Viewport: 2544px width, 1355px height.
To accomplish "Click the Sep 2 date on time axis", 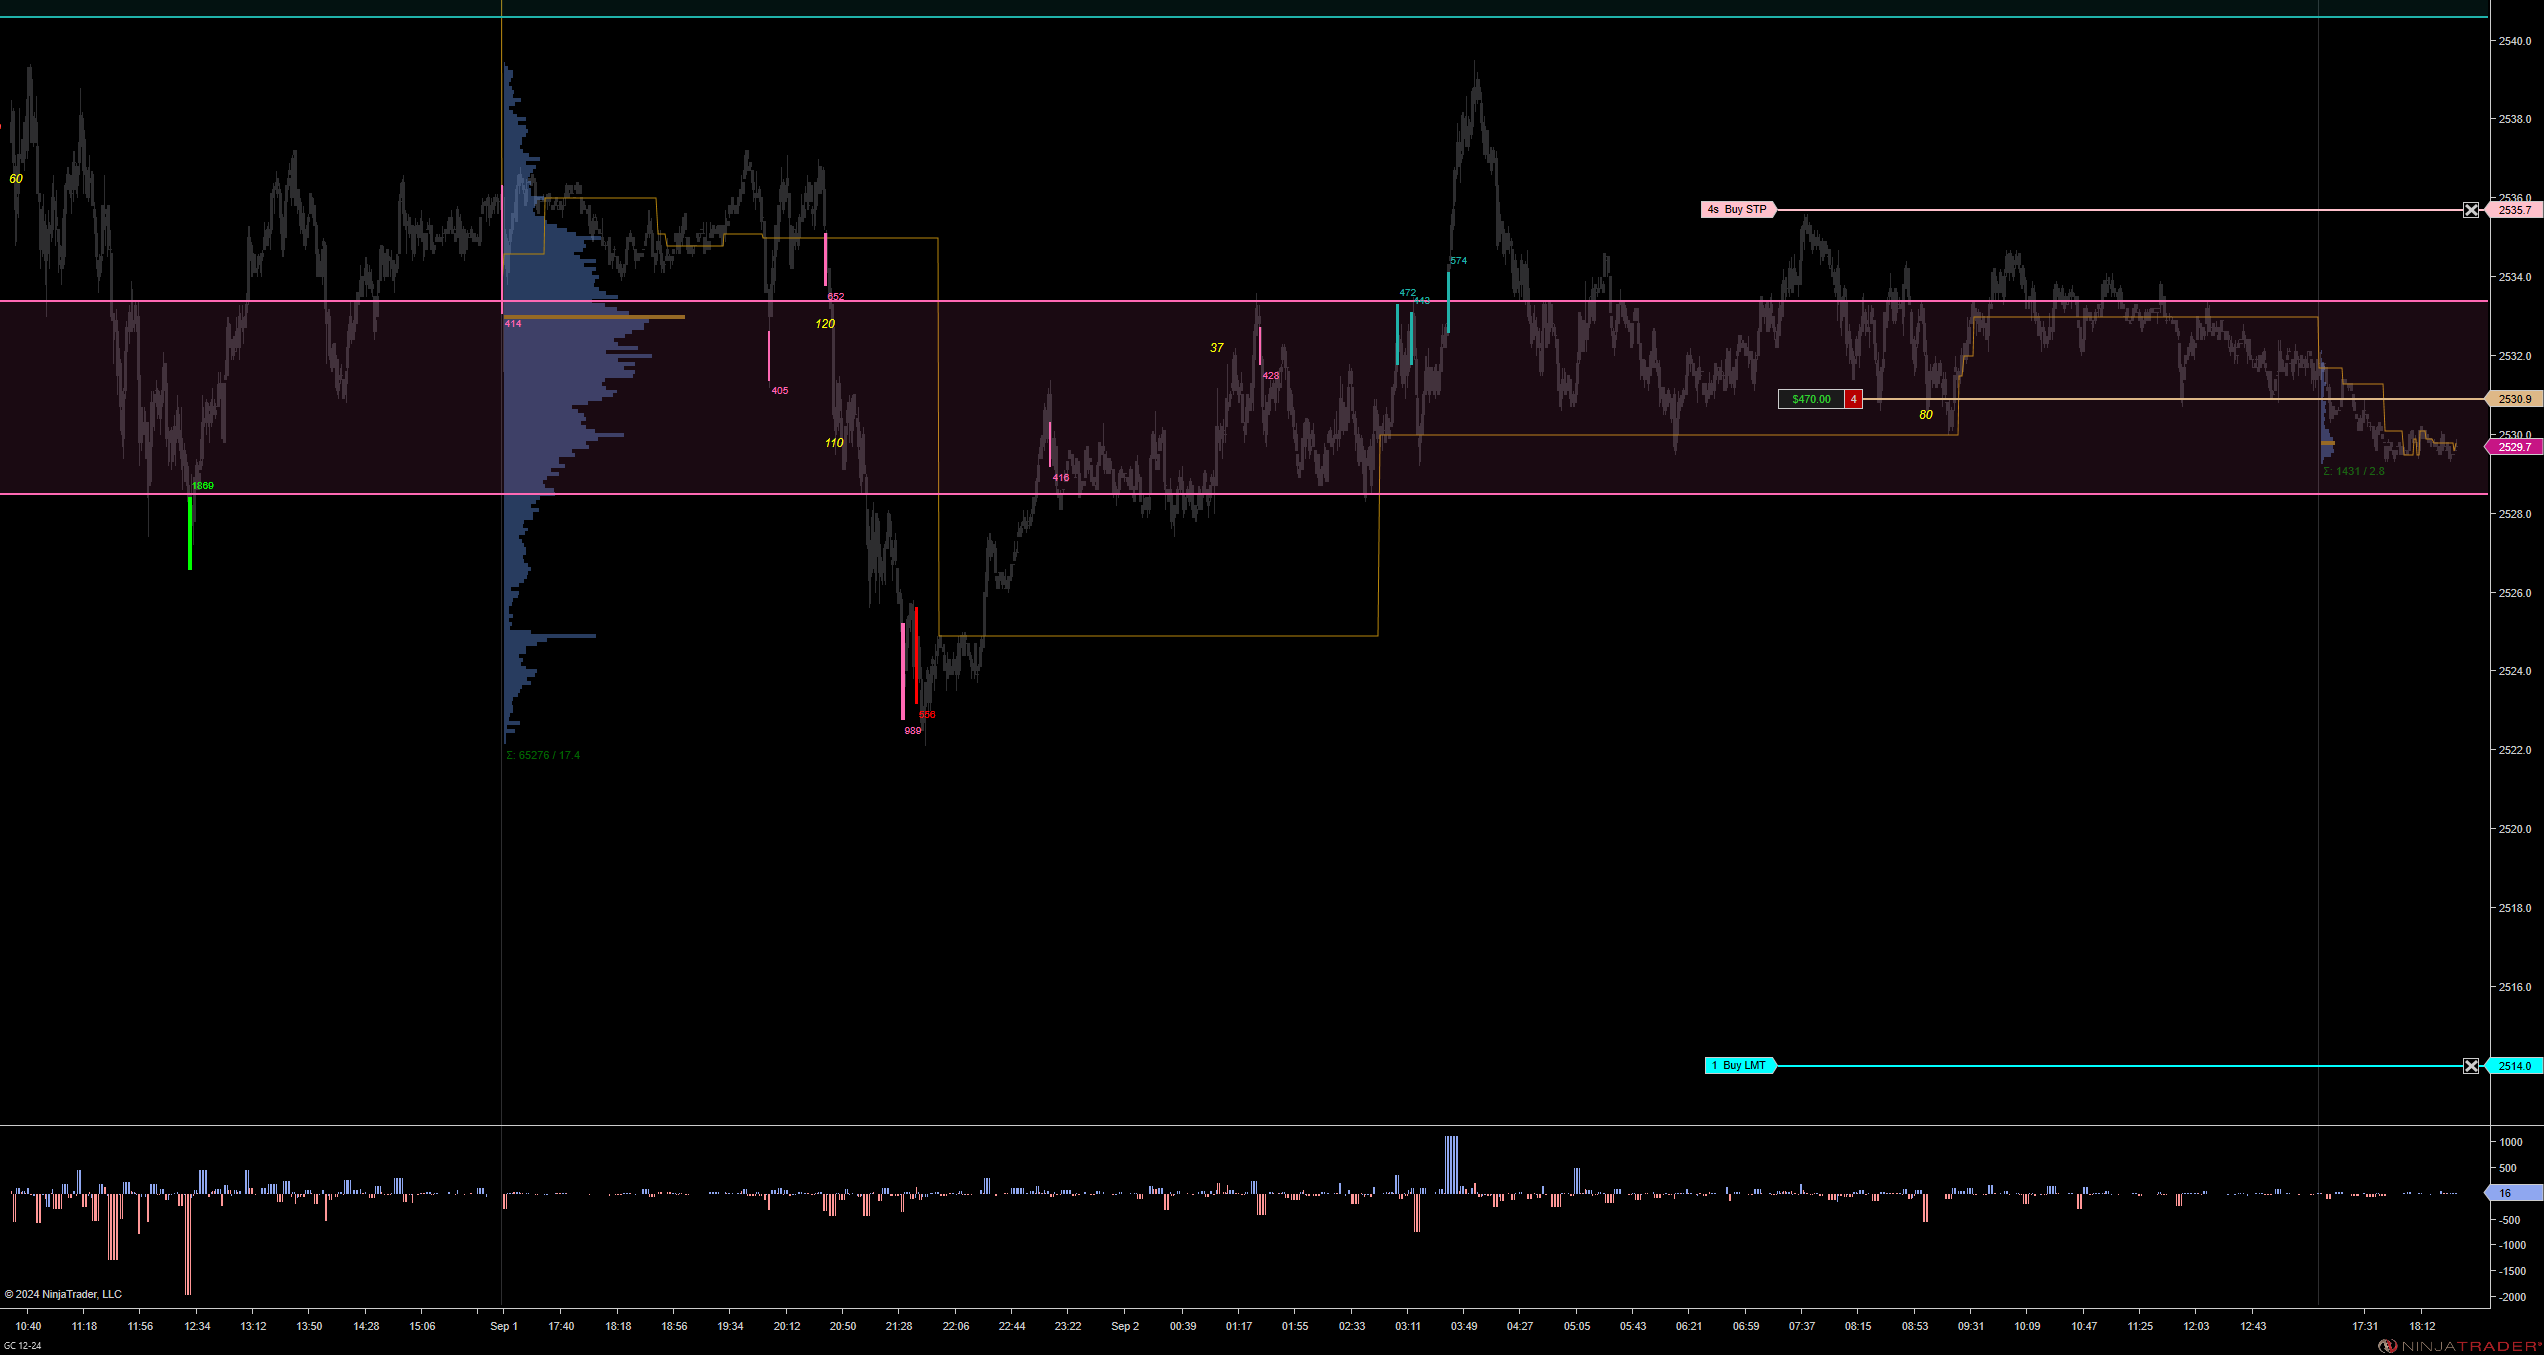I will coord(1125,1326).
